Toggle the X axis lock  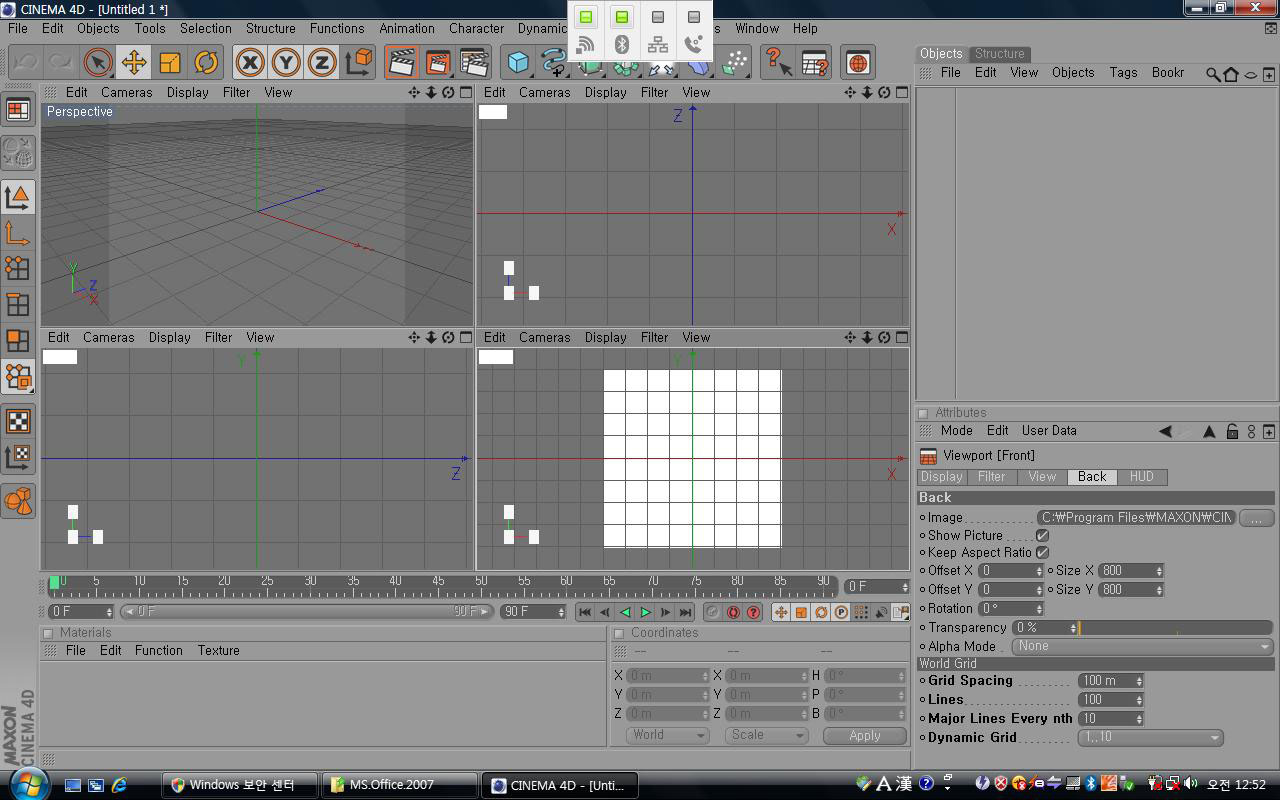(250, 62)
